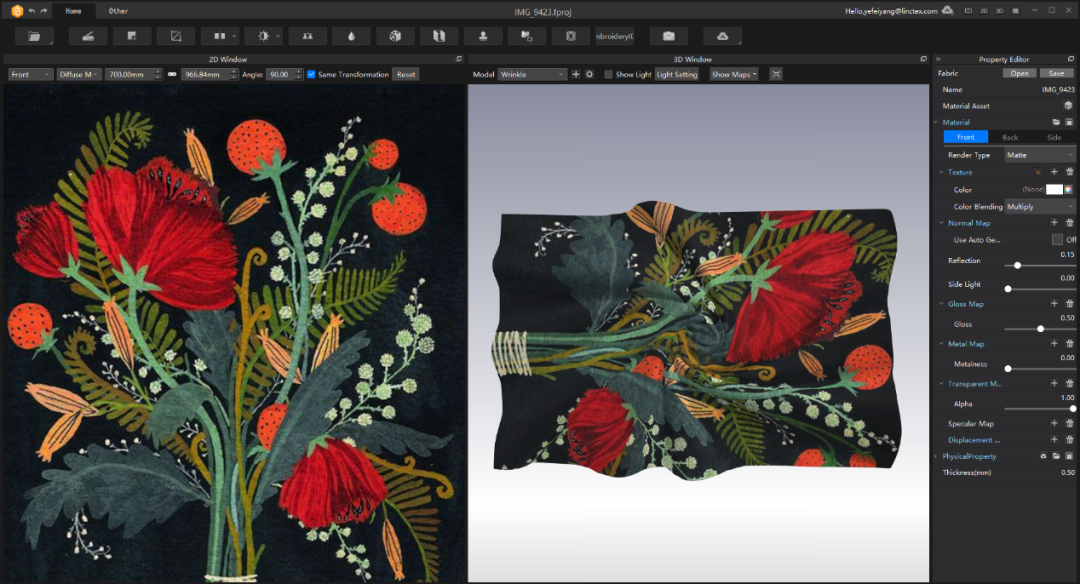Click the 3D cube toolbar icon

[395, 36]
